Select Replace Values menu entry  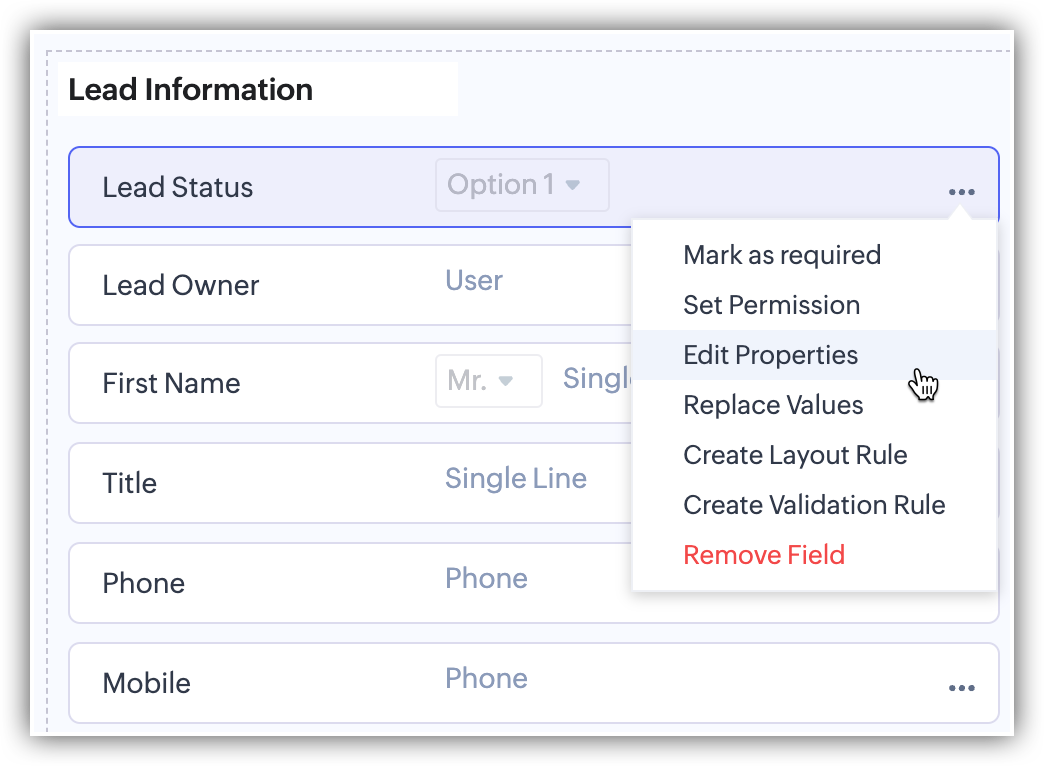point(773,405)
